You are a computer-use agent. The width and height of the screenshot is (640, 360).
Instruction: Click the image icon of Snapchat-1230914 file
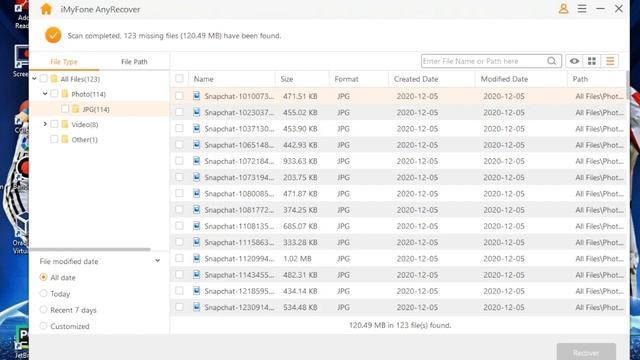[x=197, y=307]
